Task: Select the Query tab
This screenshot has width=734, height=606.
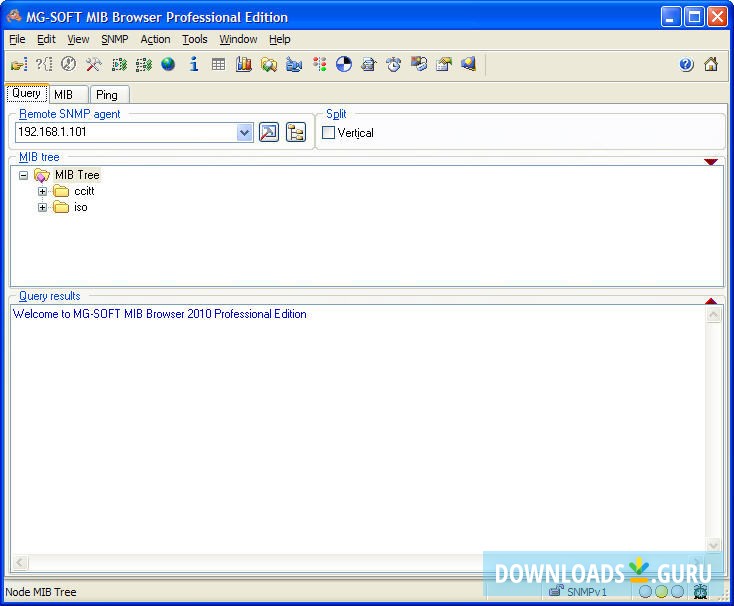Action: [27, 93]
